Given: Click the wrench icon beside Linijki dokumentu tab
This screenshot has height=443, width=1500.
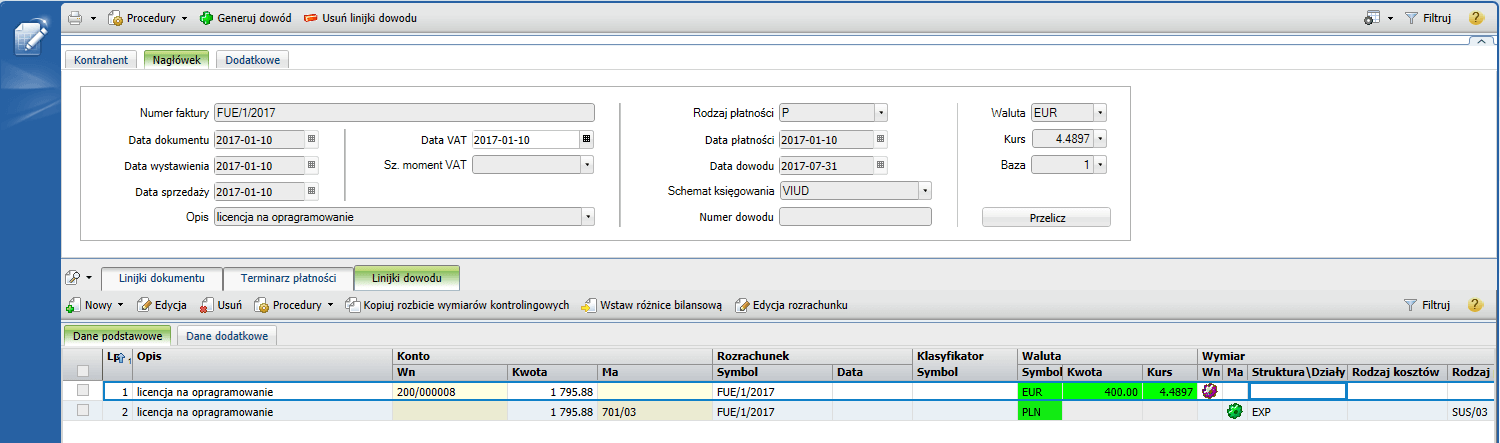Looking at the screenshot, I should [x=73, y=277].
